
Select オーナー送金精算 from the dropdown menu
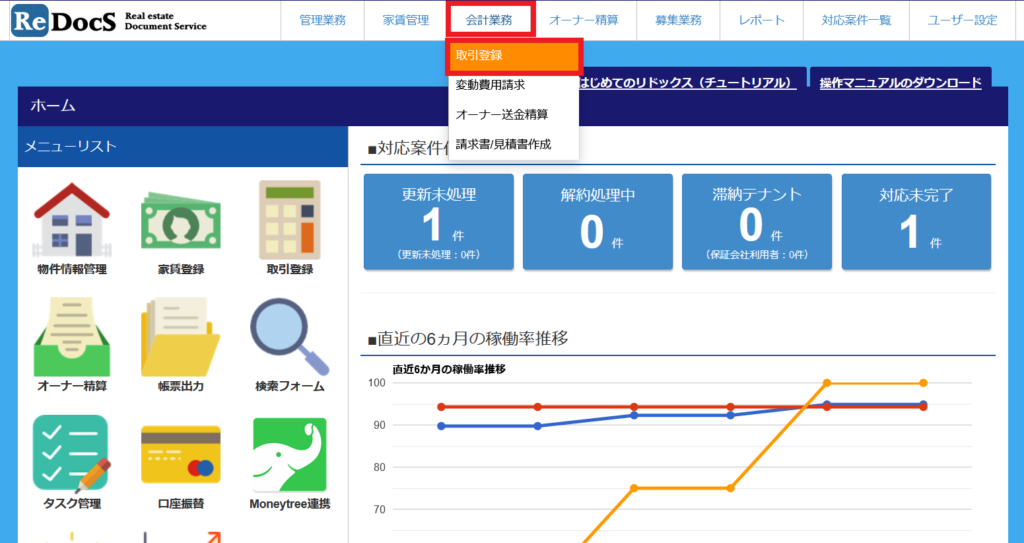point(514,114)
